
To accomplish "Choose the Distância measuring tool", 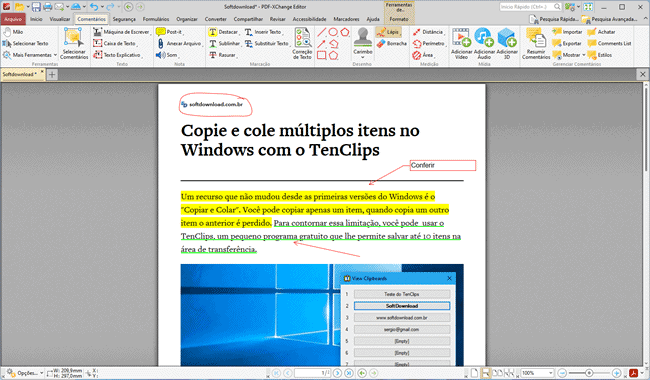I will [429, 32].
